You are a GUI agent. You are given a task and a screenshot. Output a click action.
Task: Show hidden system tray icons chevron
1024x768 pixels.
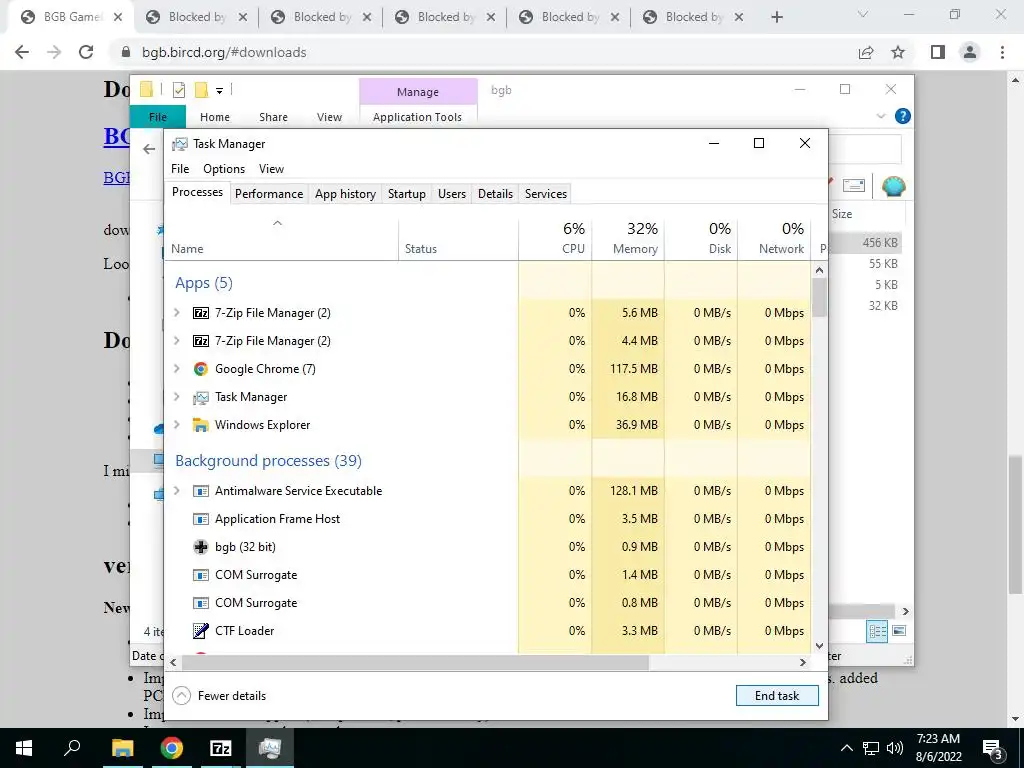846,748
